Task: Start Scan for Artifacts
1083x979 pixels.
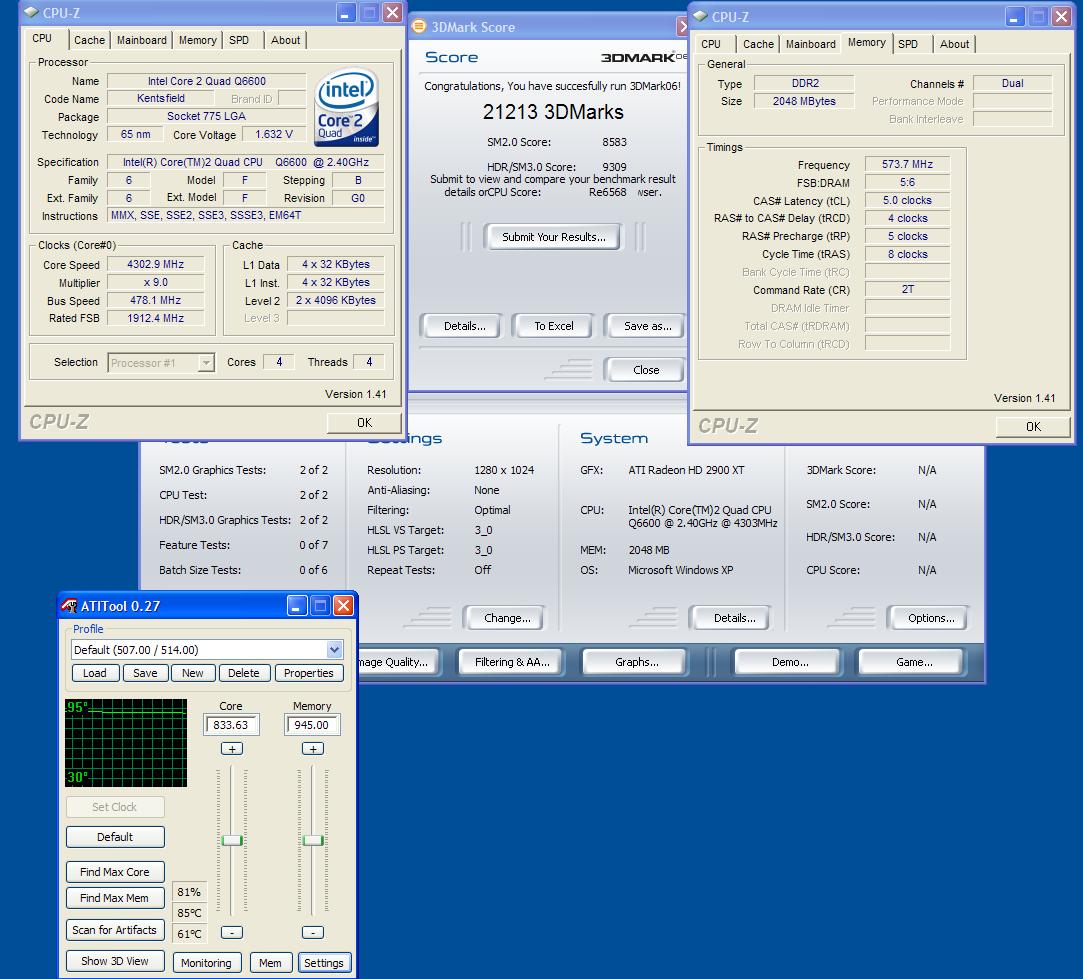Action: pyautogui.click(x=115, y=930)
